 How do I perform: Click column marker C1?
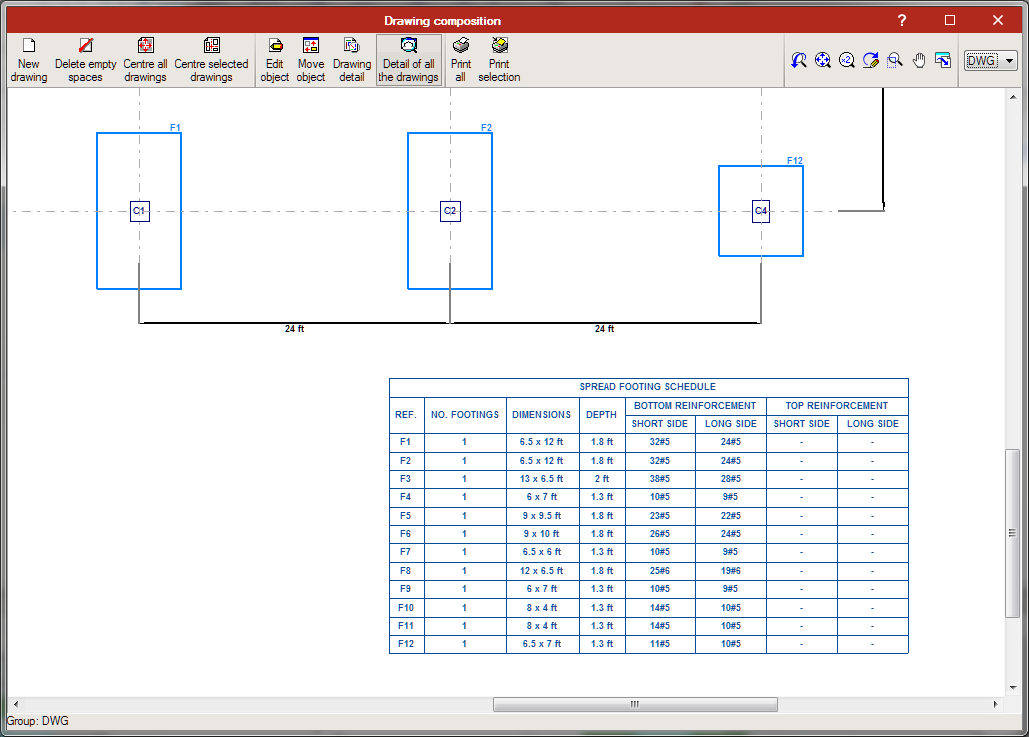140,211
